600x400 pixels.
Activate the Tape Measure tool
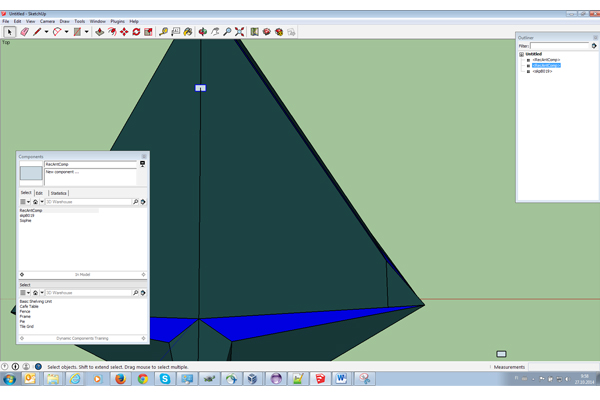click(164, 32)
